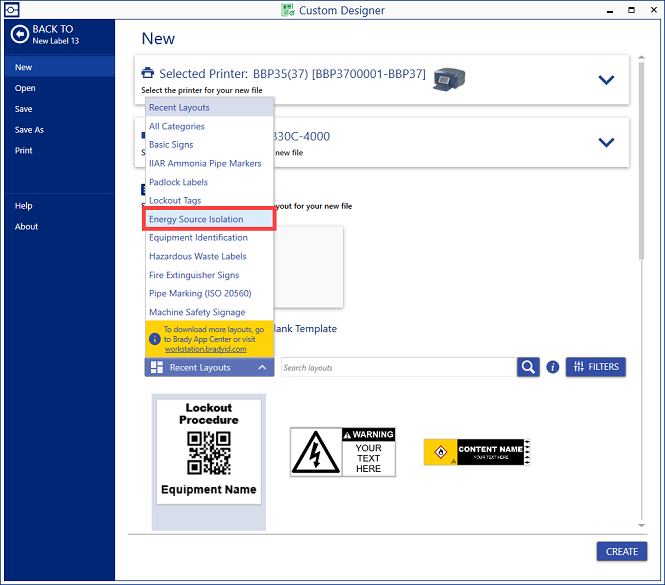Click the vertical scrollbar thumb
665x585 pixels.
(641, 160)
